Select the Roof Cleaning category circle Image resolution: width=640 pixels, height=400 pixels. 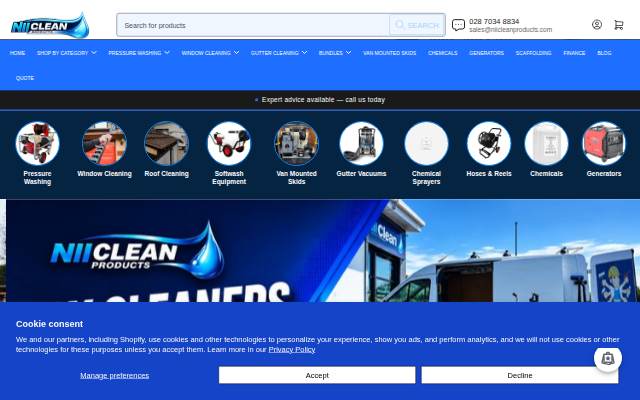167,144
